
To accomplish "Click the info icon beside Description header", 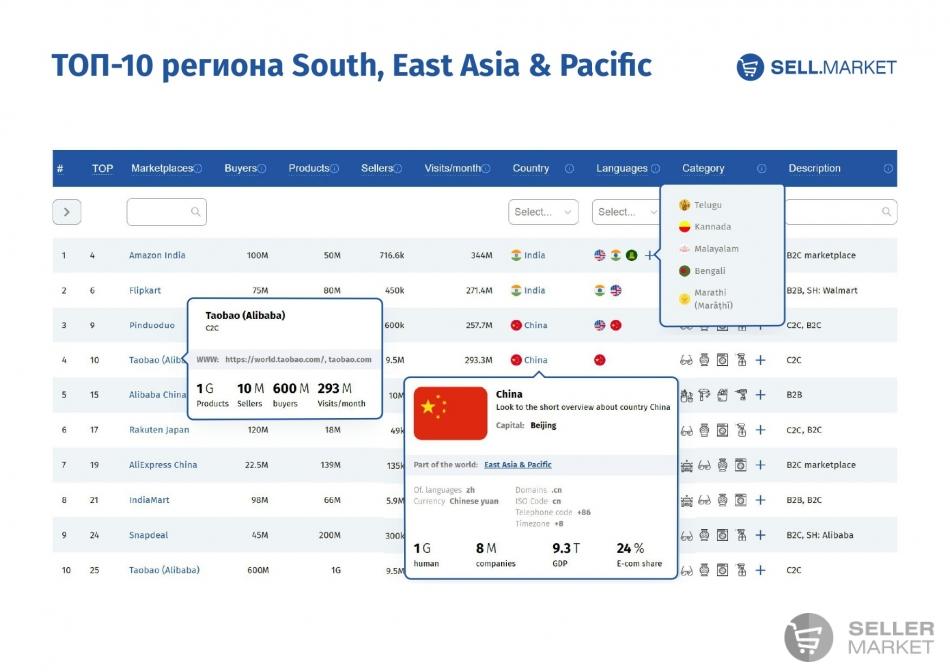I will [888, 168].
